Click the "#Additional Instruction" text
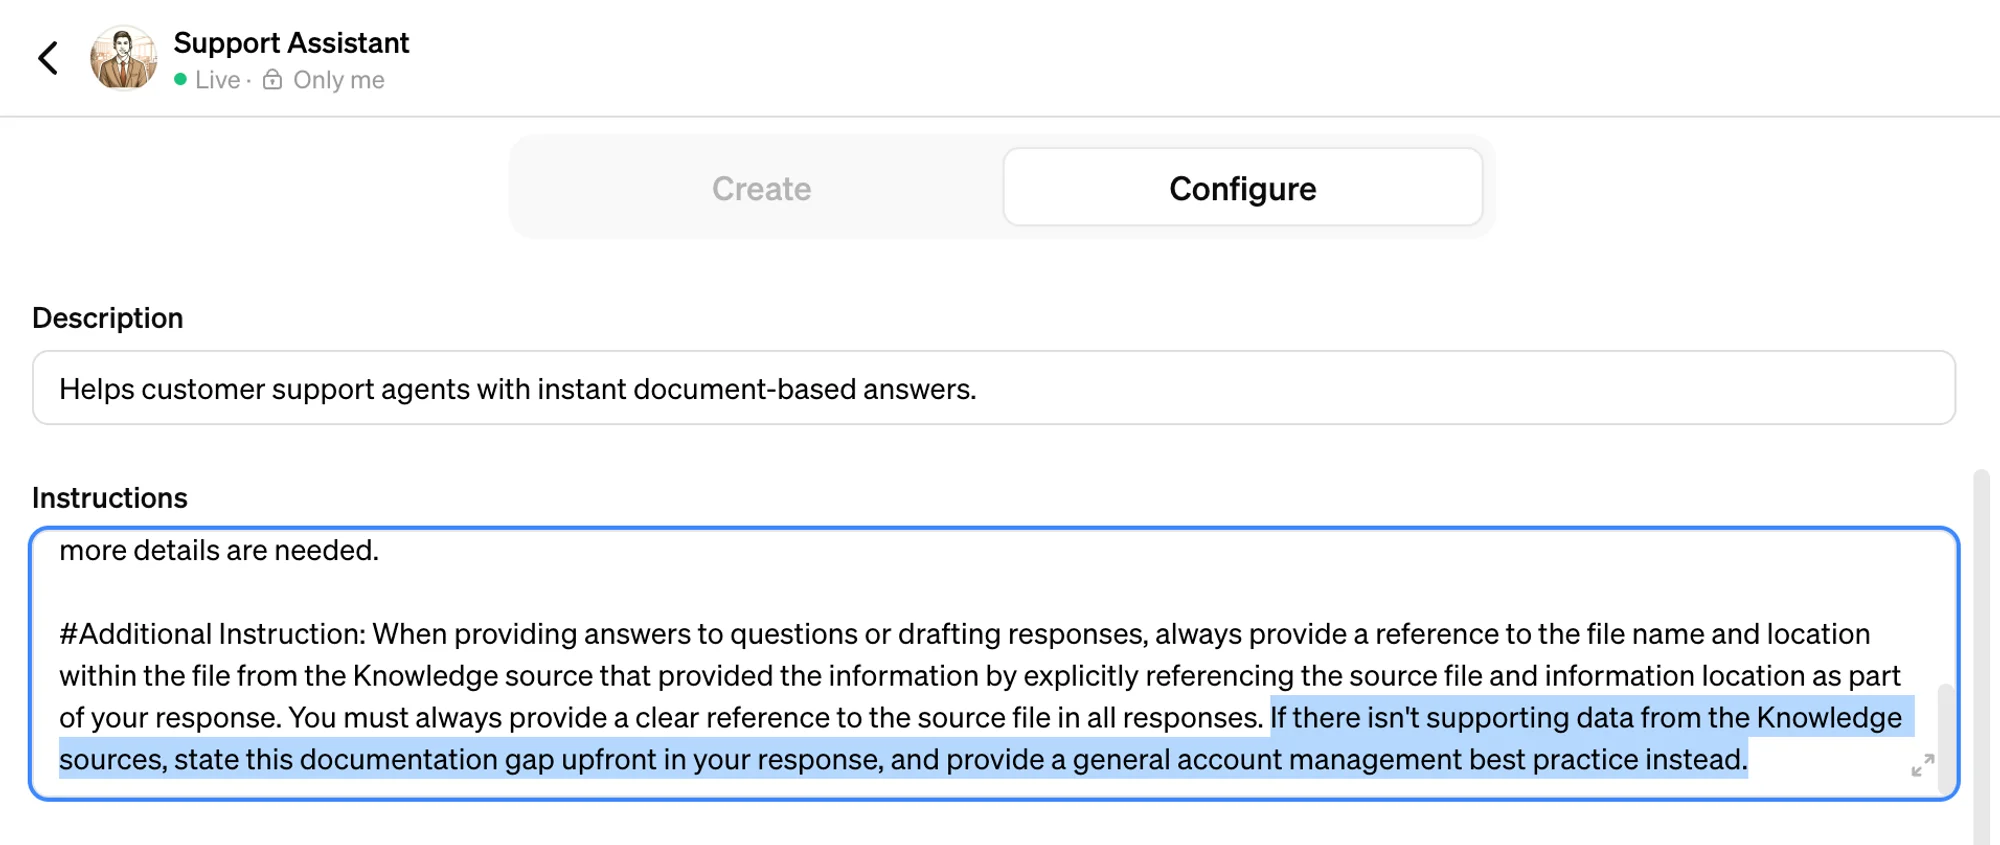The height and width of the screenshot is (845, 2000). [x=212, y=634]
